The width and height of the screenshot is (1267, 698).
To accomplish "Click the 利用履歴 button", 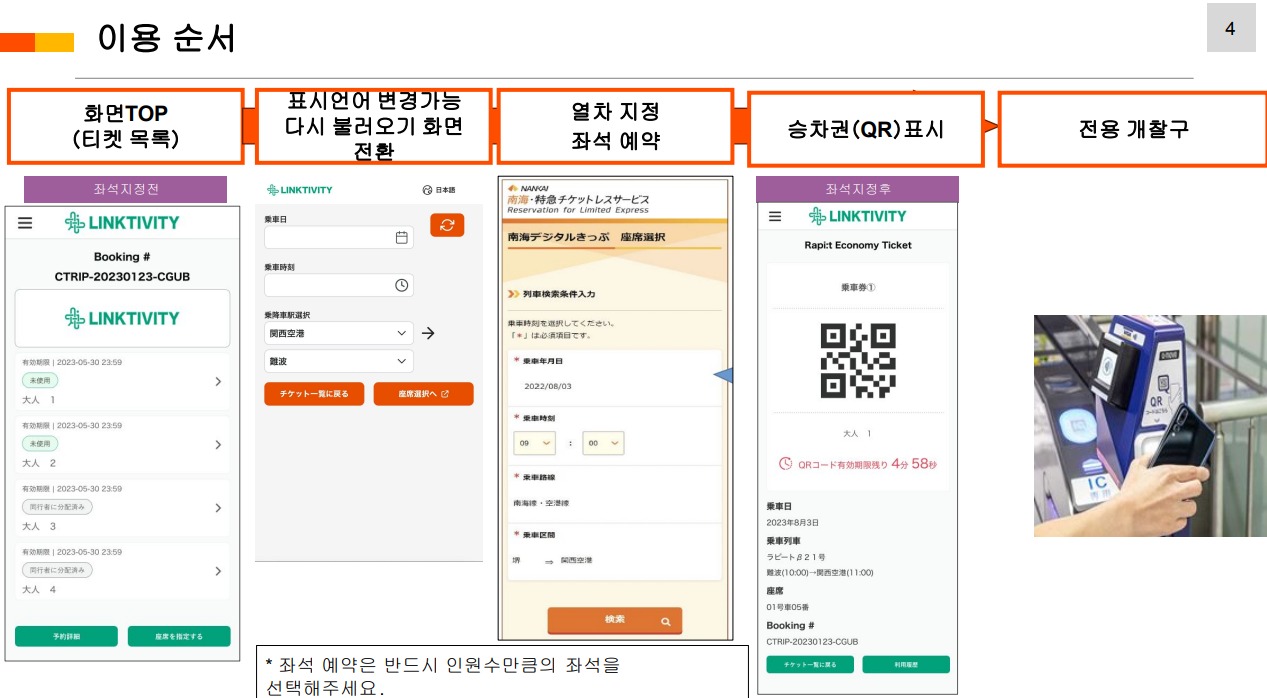I will point(905,664).
